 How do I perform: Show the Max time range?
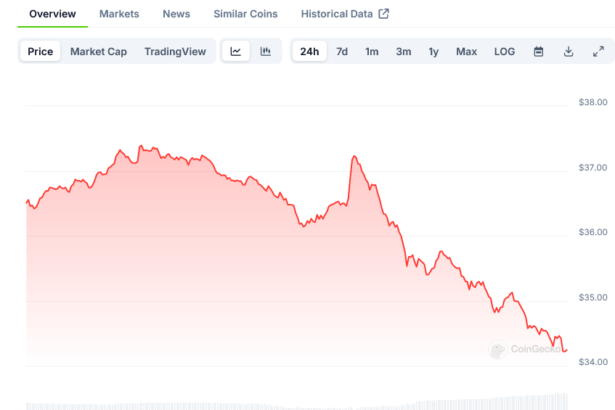click(466, 51)
